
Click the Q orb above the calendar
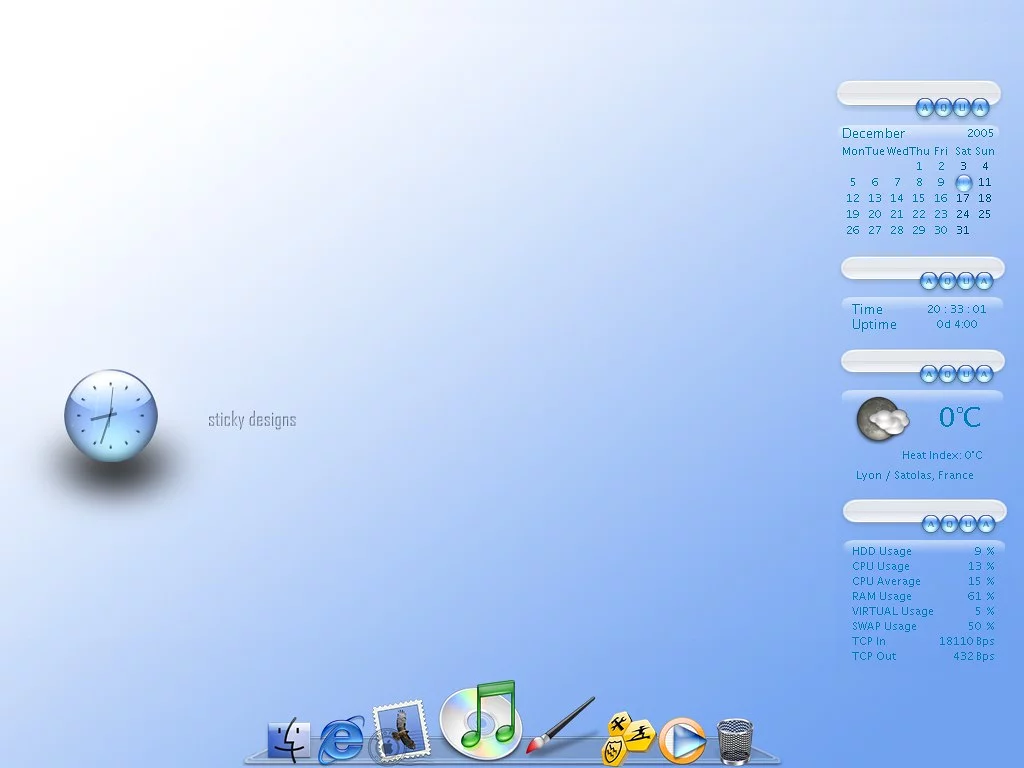[x=943, y=108]
